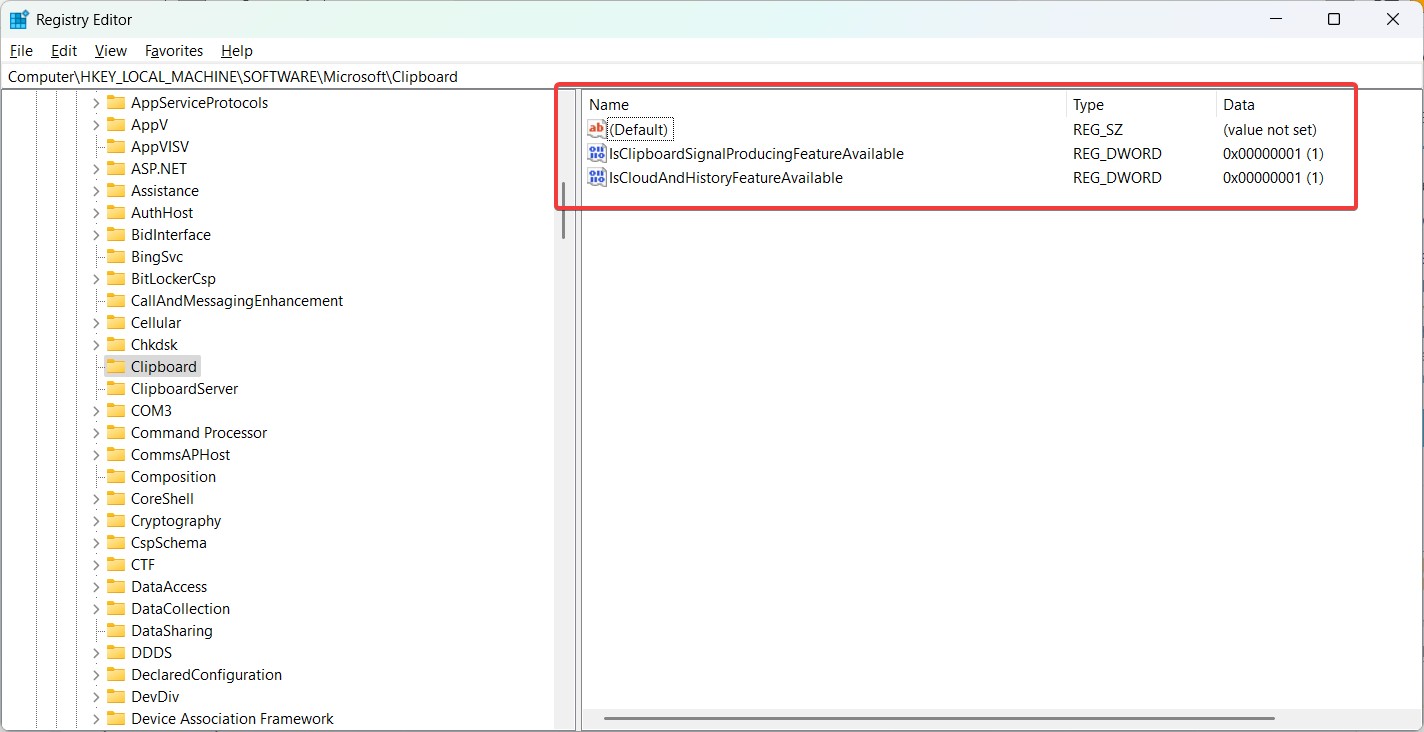Expand the CspSchema key
The height and width of the screenshot is (732, 1424).
[x=96, y=542]
